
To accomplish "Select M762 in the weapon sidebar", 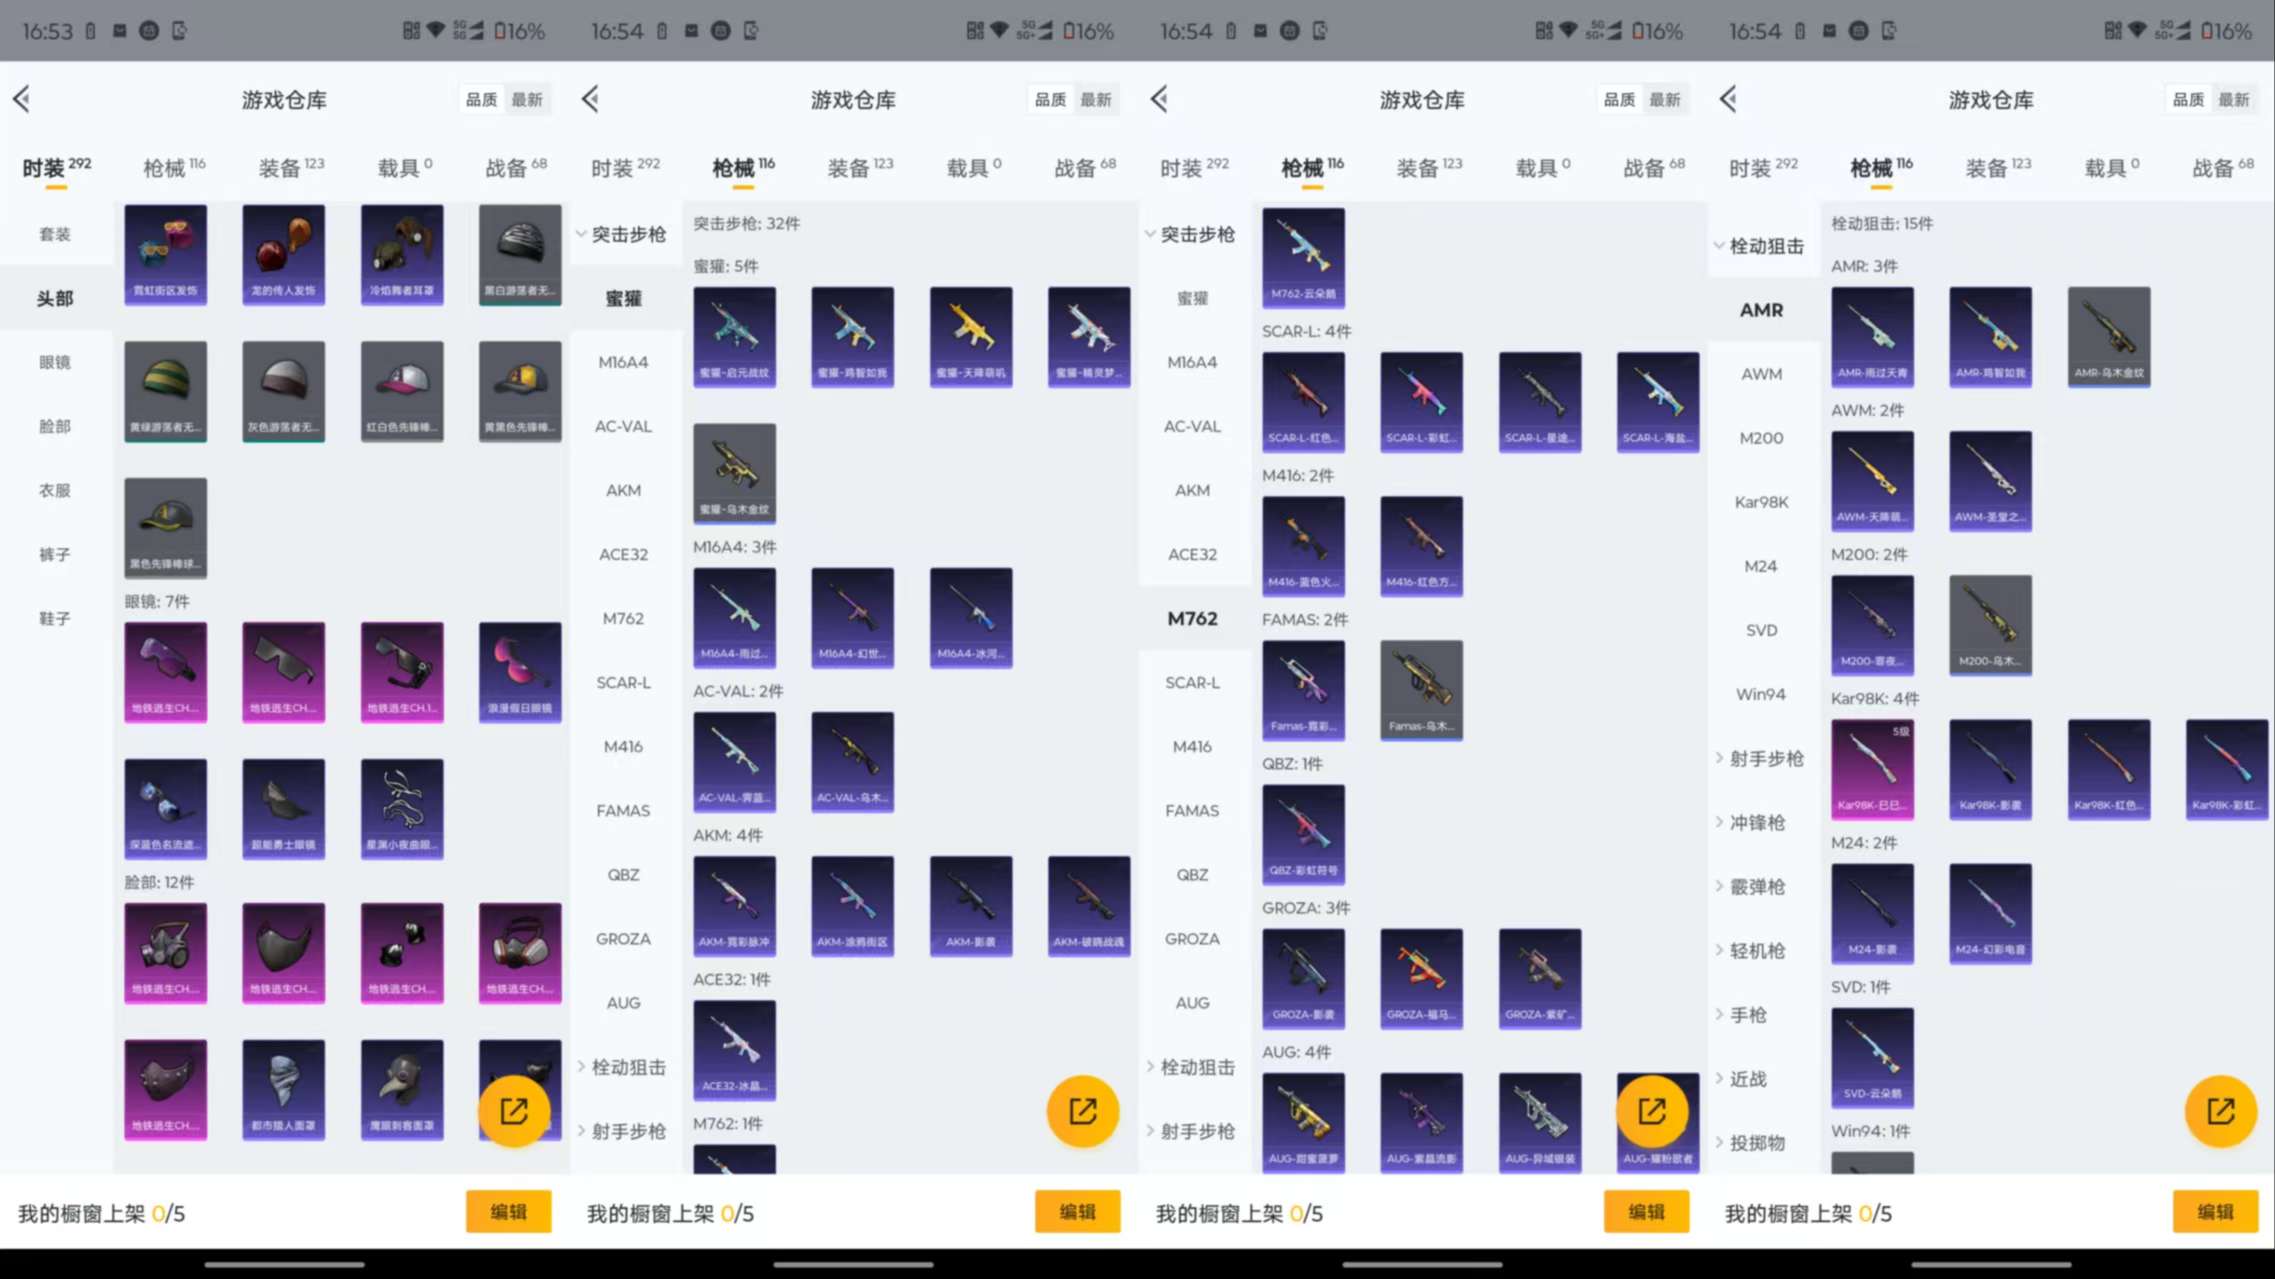I will click(x=1193, y=618).
